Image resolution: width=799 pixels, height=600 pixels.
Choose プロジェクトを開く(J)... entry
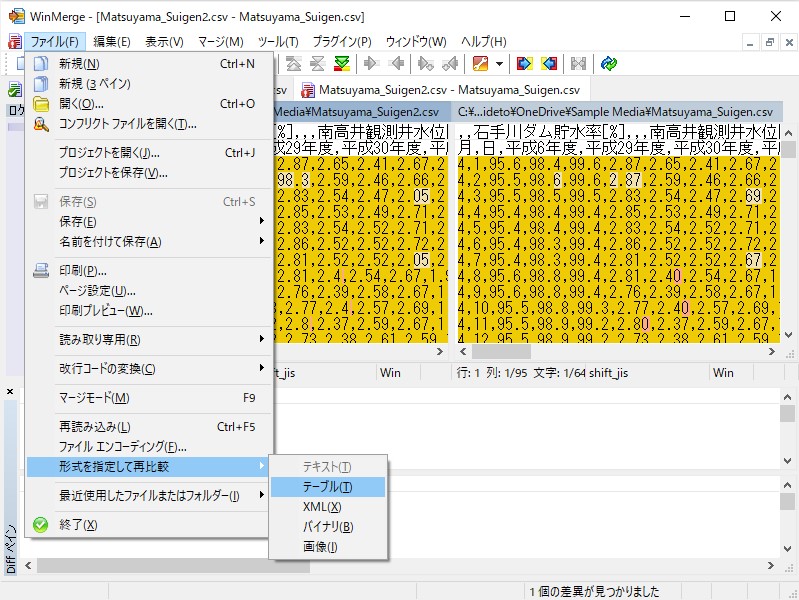click(x=149, y=152)
